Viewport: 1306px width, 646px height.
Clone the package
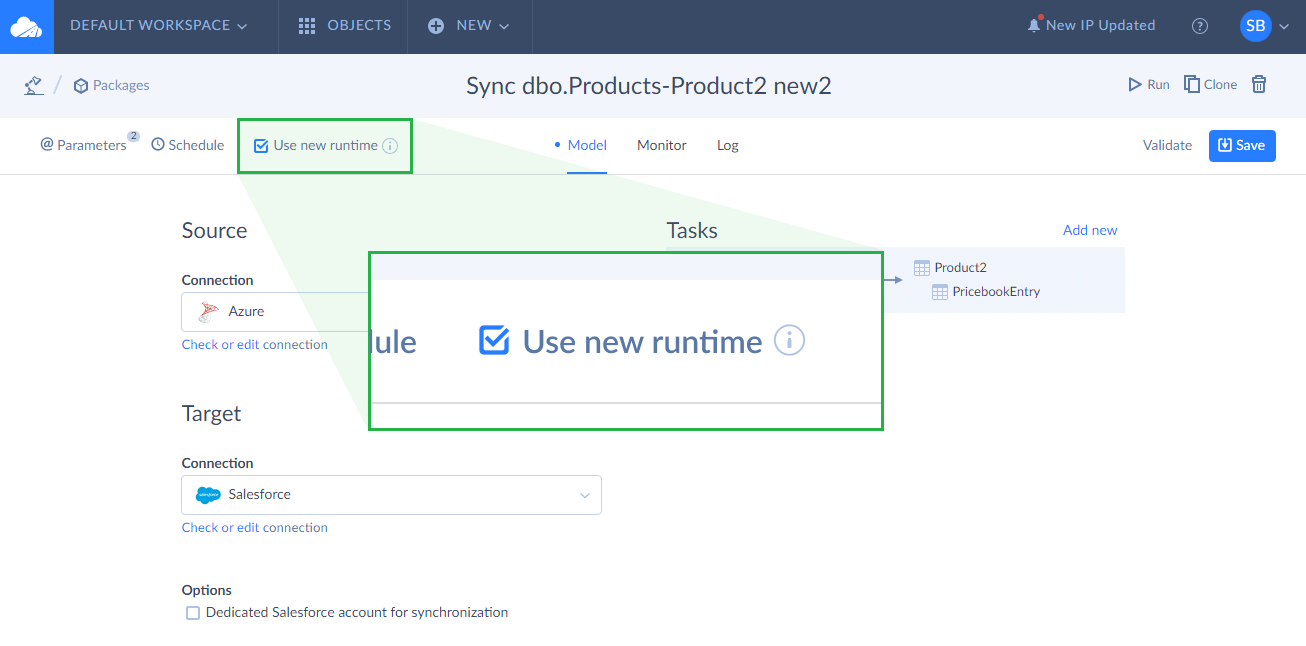pos(1211,85)
